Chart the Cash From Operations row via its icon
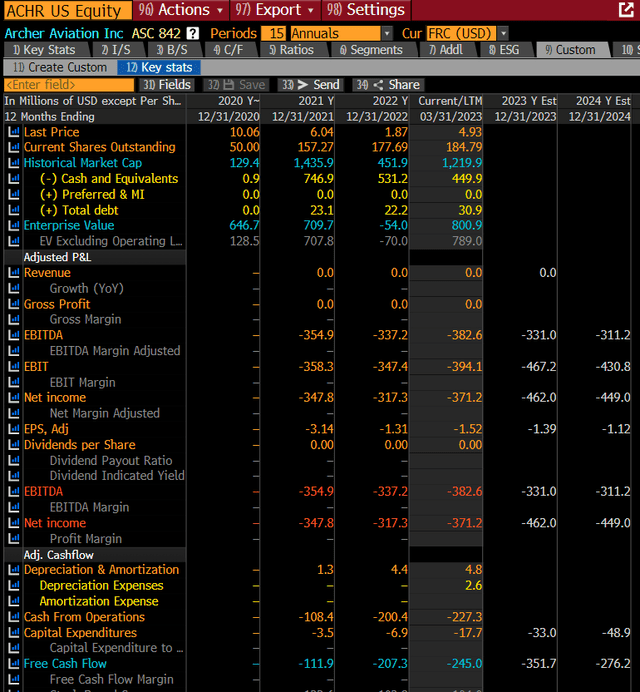Image resolution: width=640 pixels, height=692 pixels. (14, 617)
